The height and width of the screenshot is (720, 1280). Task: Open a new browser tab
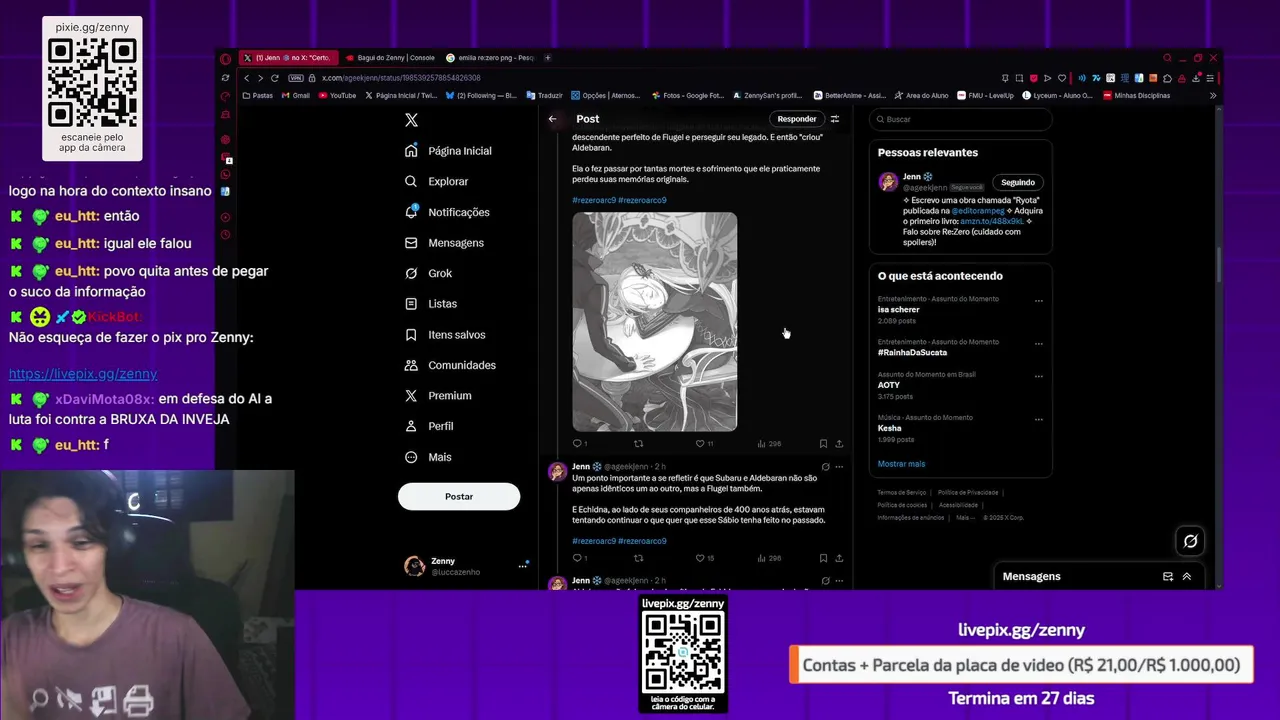(x=547, y=58)
